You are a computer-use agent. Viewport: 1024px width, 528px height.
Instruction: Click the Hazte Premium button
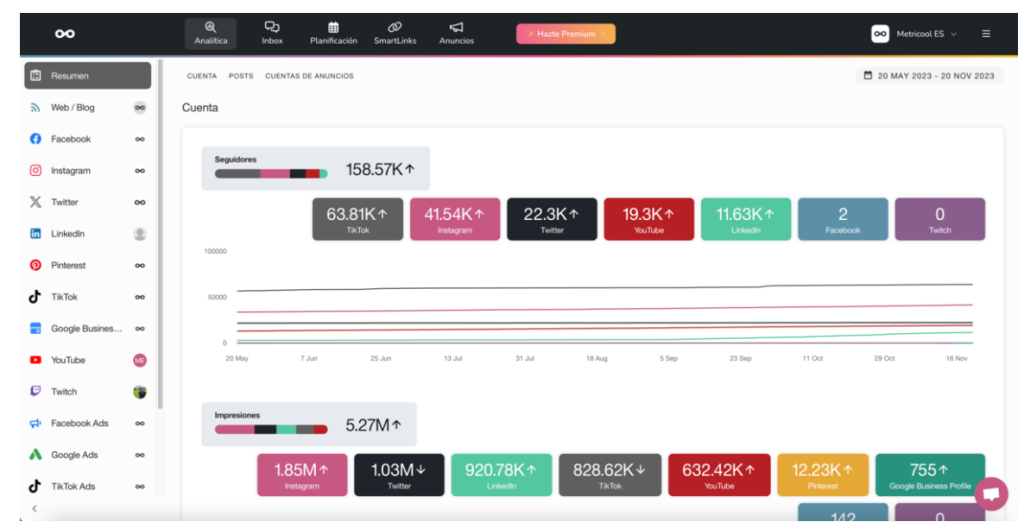point(566,34)
